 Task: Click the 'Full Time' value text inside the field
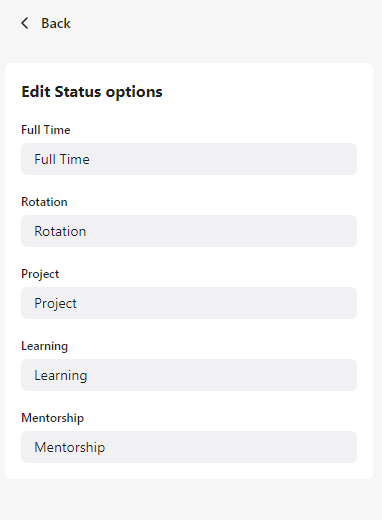(x=62, y=159)
